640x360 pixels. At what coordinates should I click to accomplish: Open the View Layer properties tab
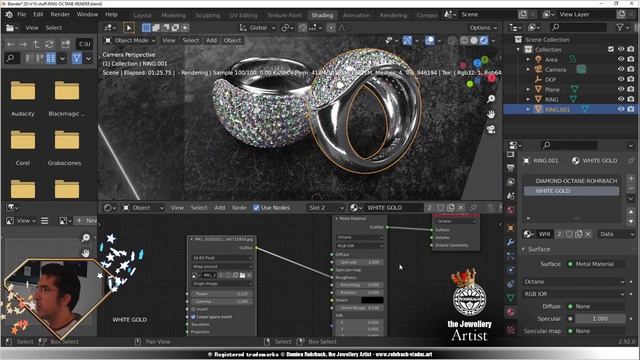point(511,182)
